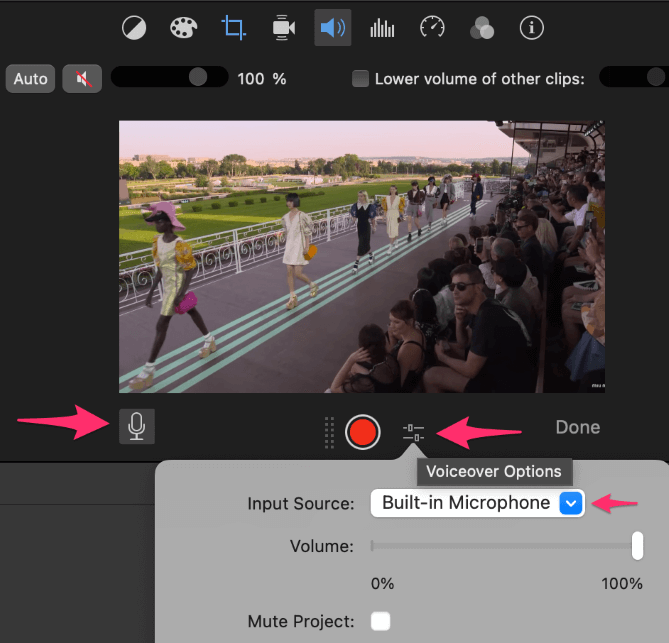Select the volume speaker tool

point(332,27)
